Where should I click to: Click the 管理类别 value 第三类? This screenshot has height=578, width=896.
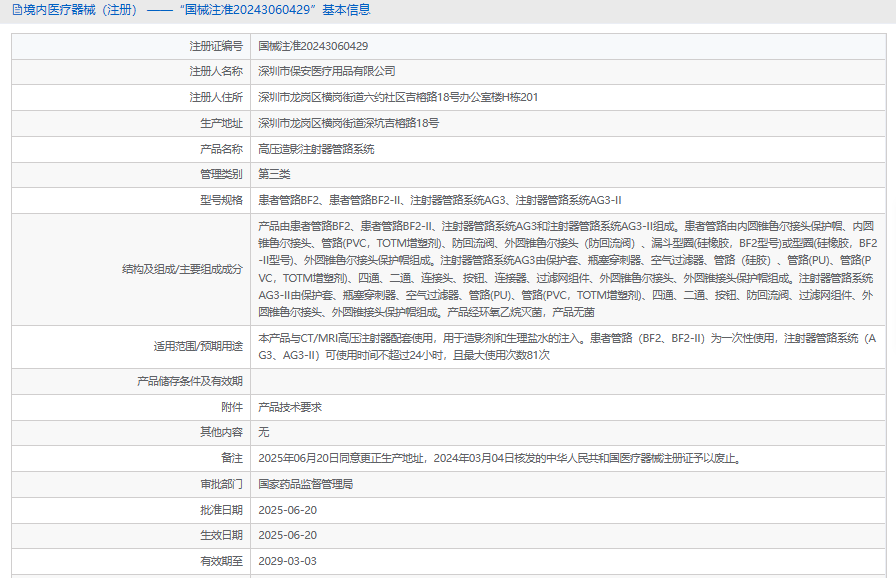tap(274, 175)
